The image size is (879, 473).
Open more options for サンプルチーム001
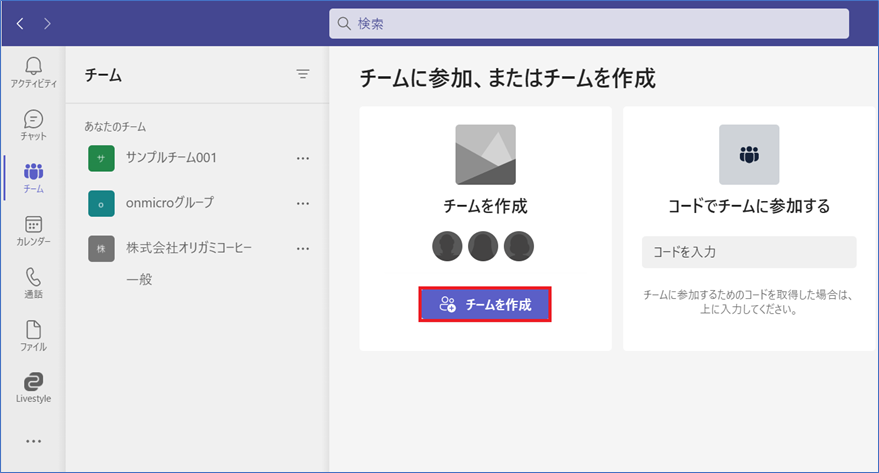pyautogui.click(x=303, y=158)
